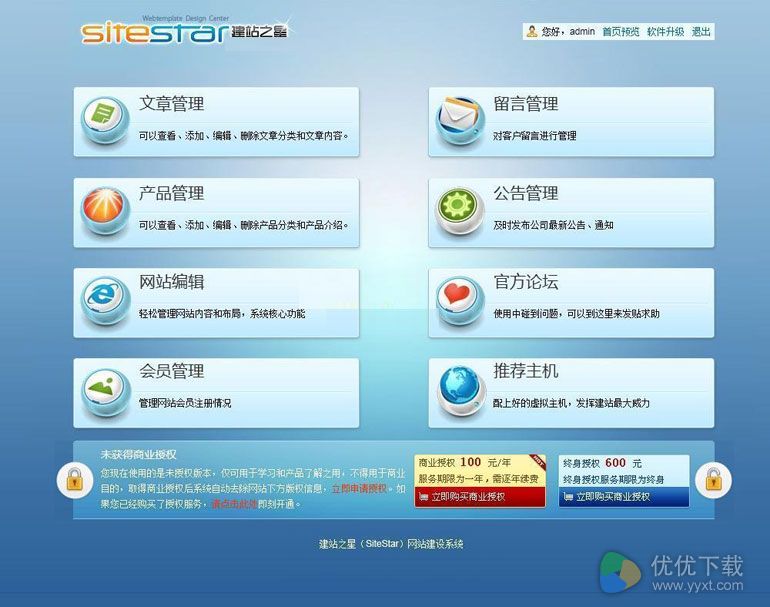Open the 推荐主机 heading
This screenshot has height=607, width=770.
click(526, 371)
